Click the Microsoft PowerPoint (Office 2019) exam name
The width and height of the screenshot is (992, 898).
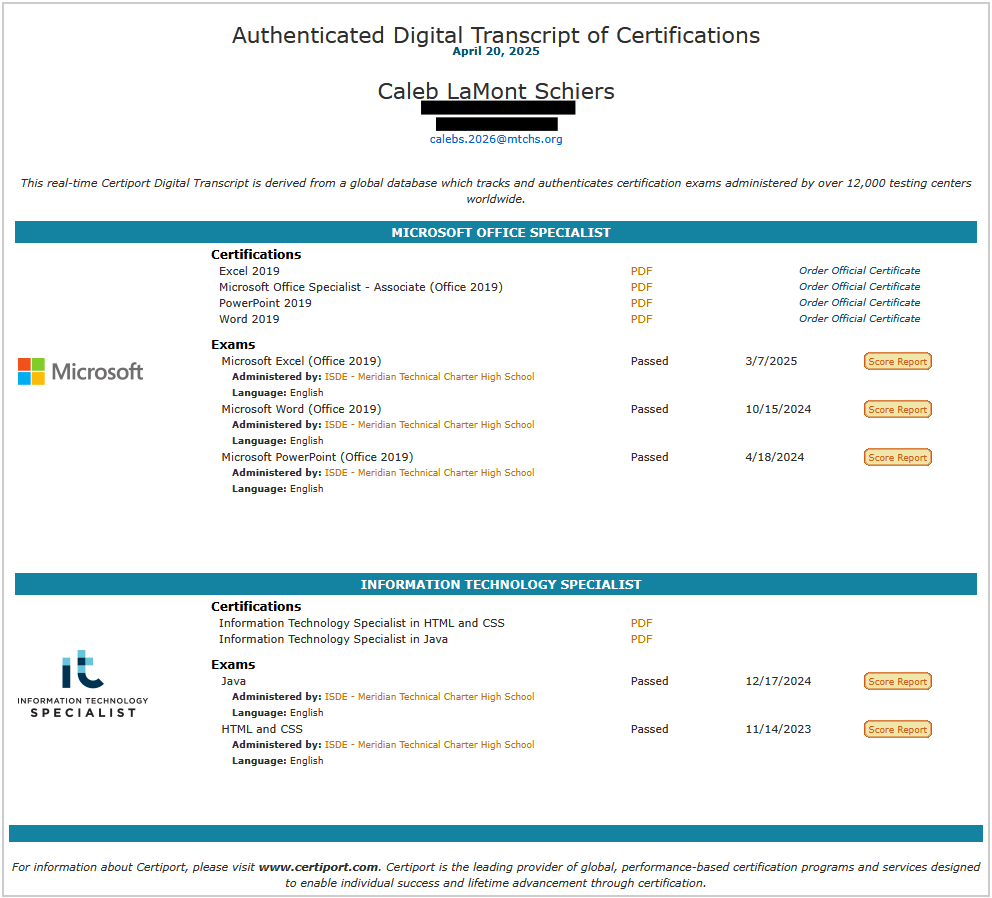pos(317,458)
